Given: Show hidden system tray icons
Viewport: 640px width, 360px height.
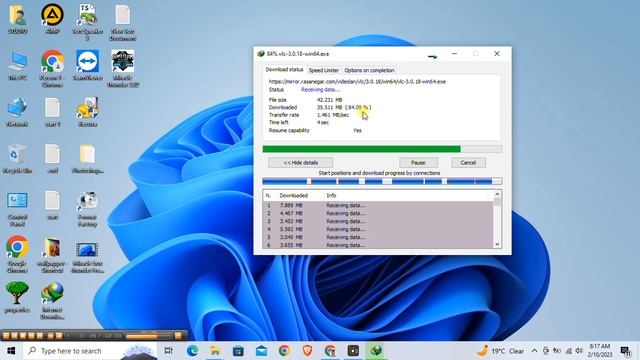Looking at the screenshot, I should [x=534, y=351].
